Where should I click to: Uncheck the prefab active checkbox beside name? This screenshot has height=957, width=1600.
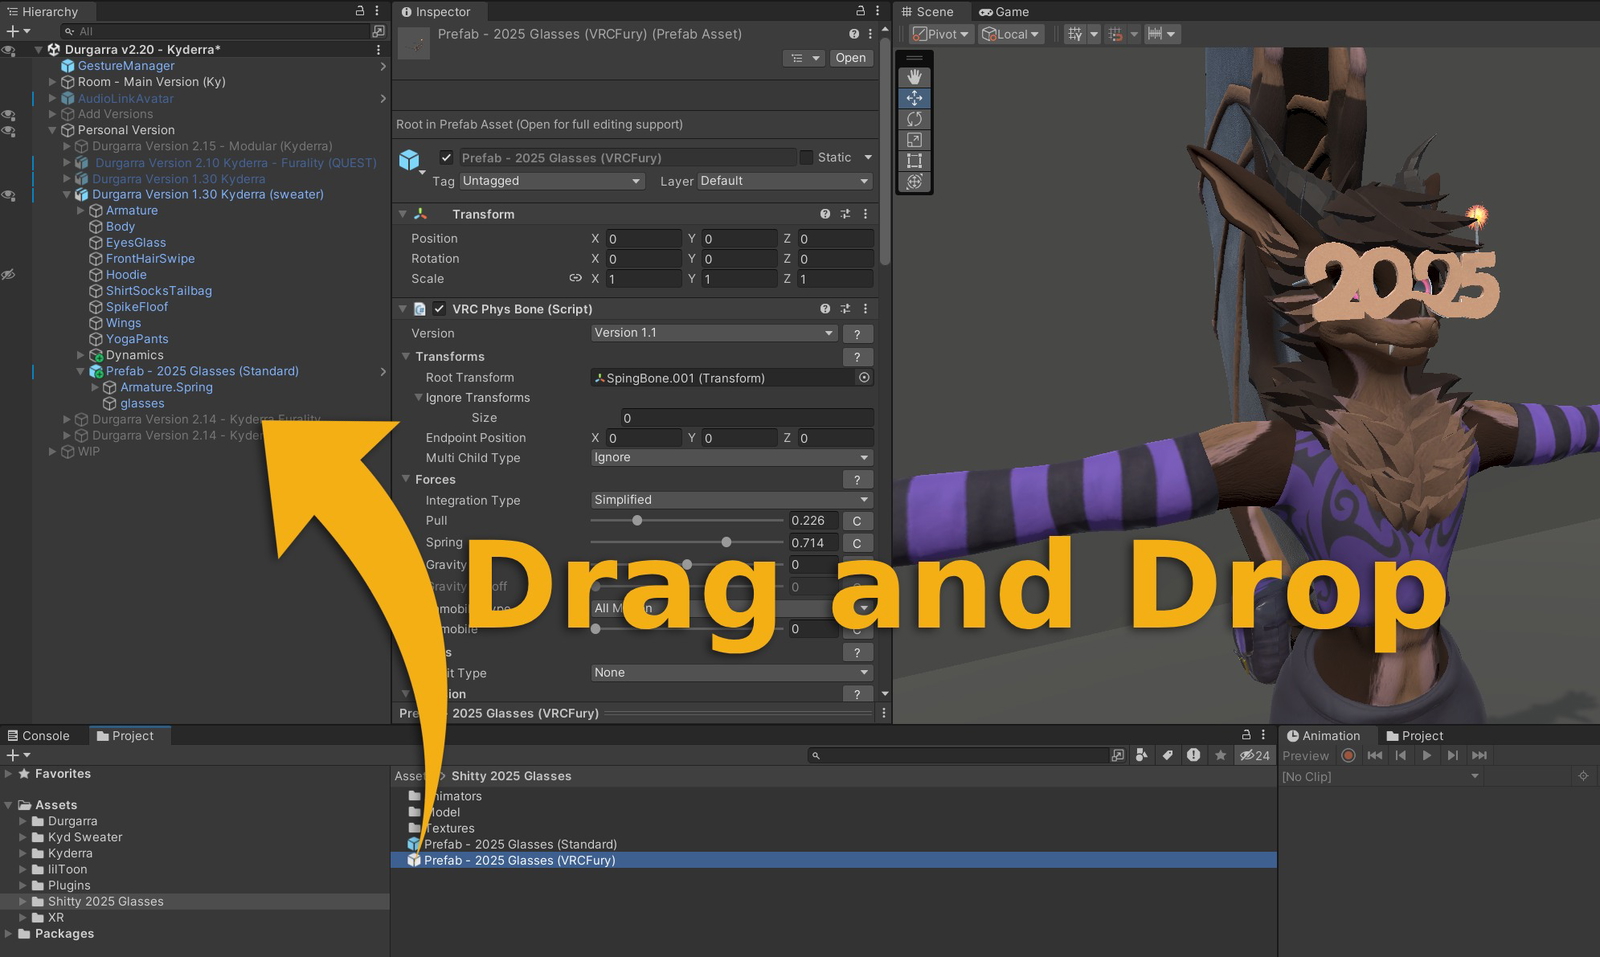click(x=446, y=158)
